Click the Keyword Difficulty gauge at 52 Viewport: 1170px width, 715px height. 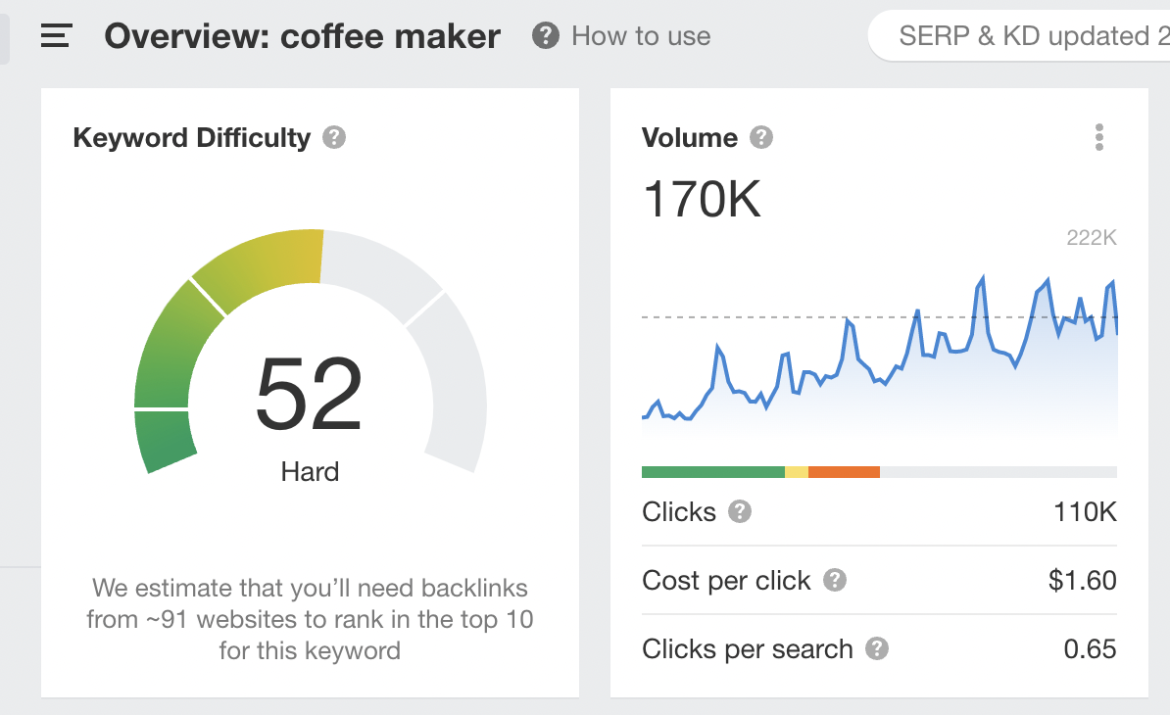310,390
